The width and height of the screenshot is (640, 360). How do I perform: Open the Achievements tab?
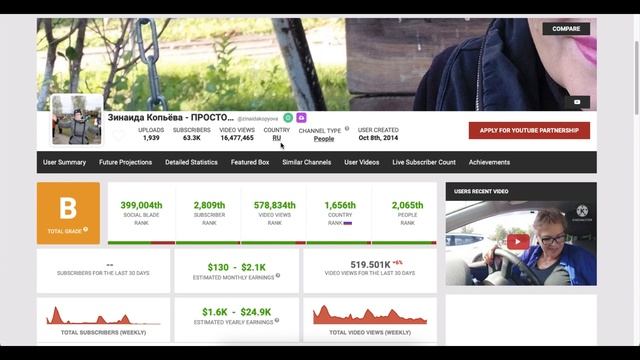(x=489, y=162)
